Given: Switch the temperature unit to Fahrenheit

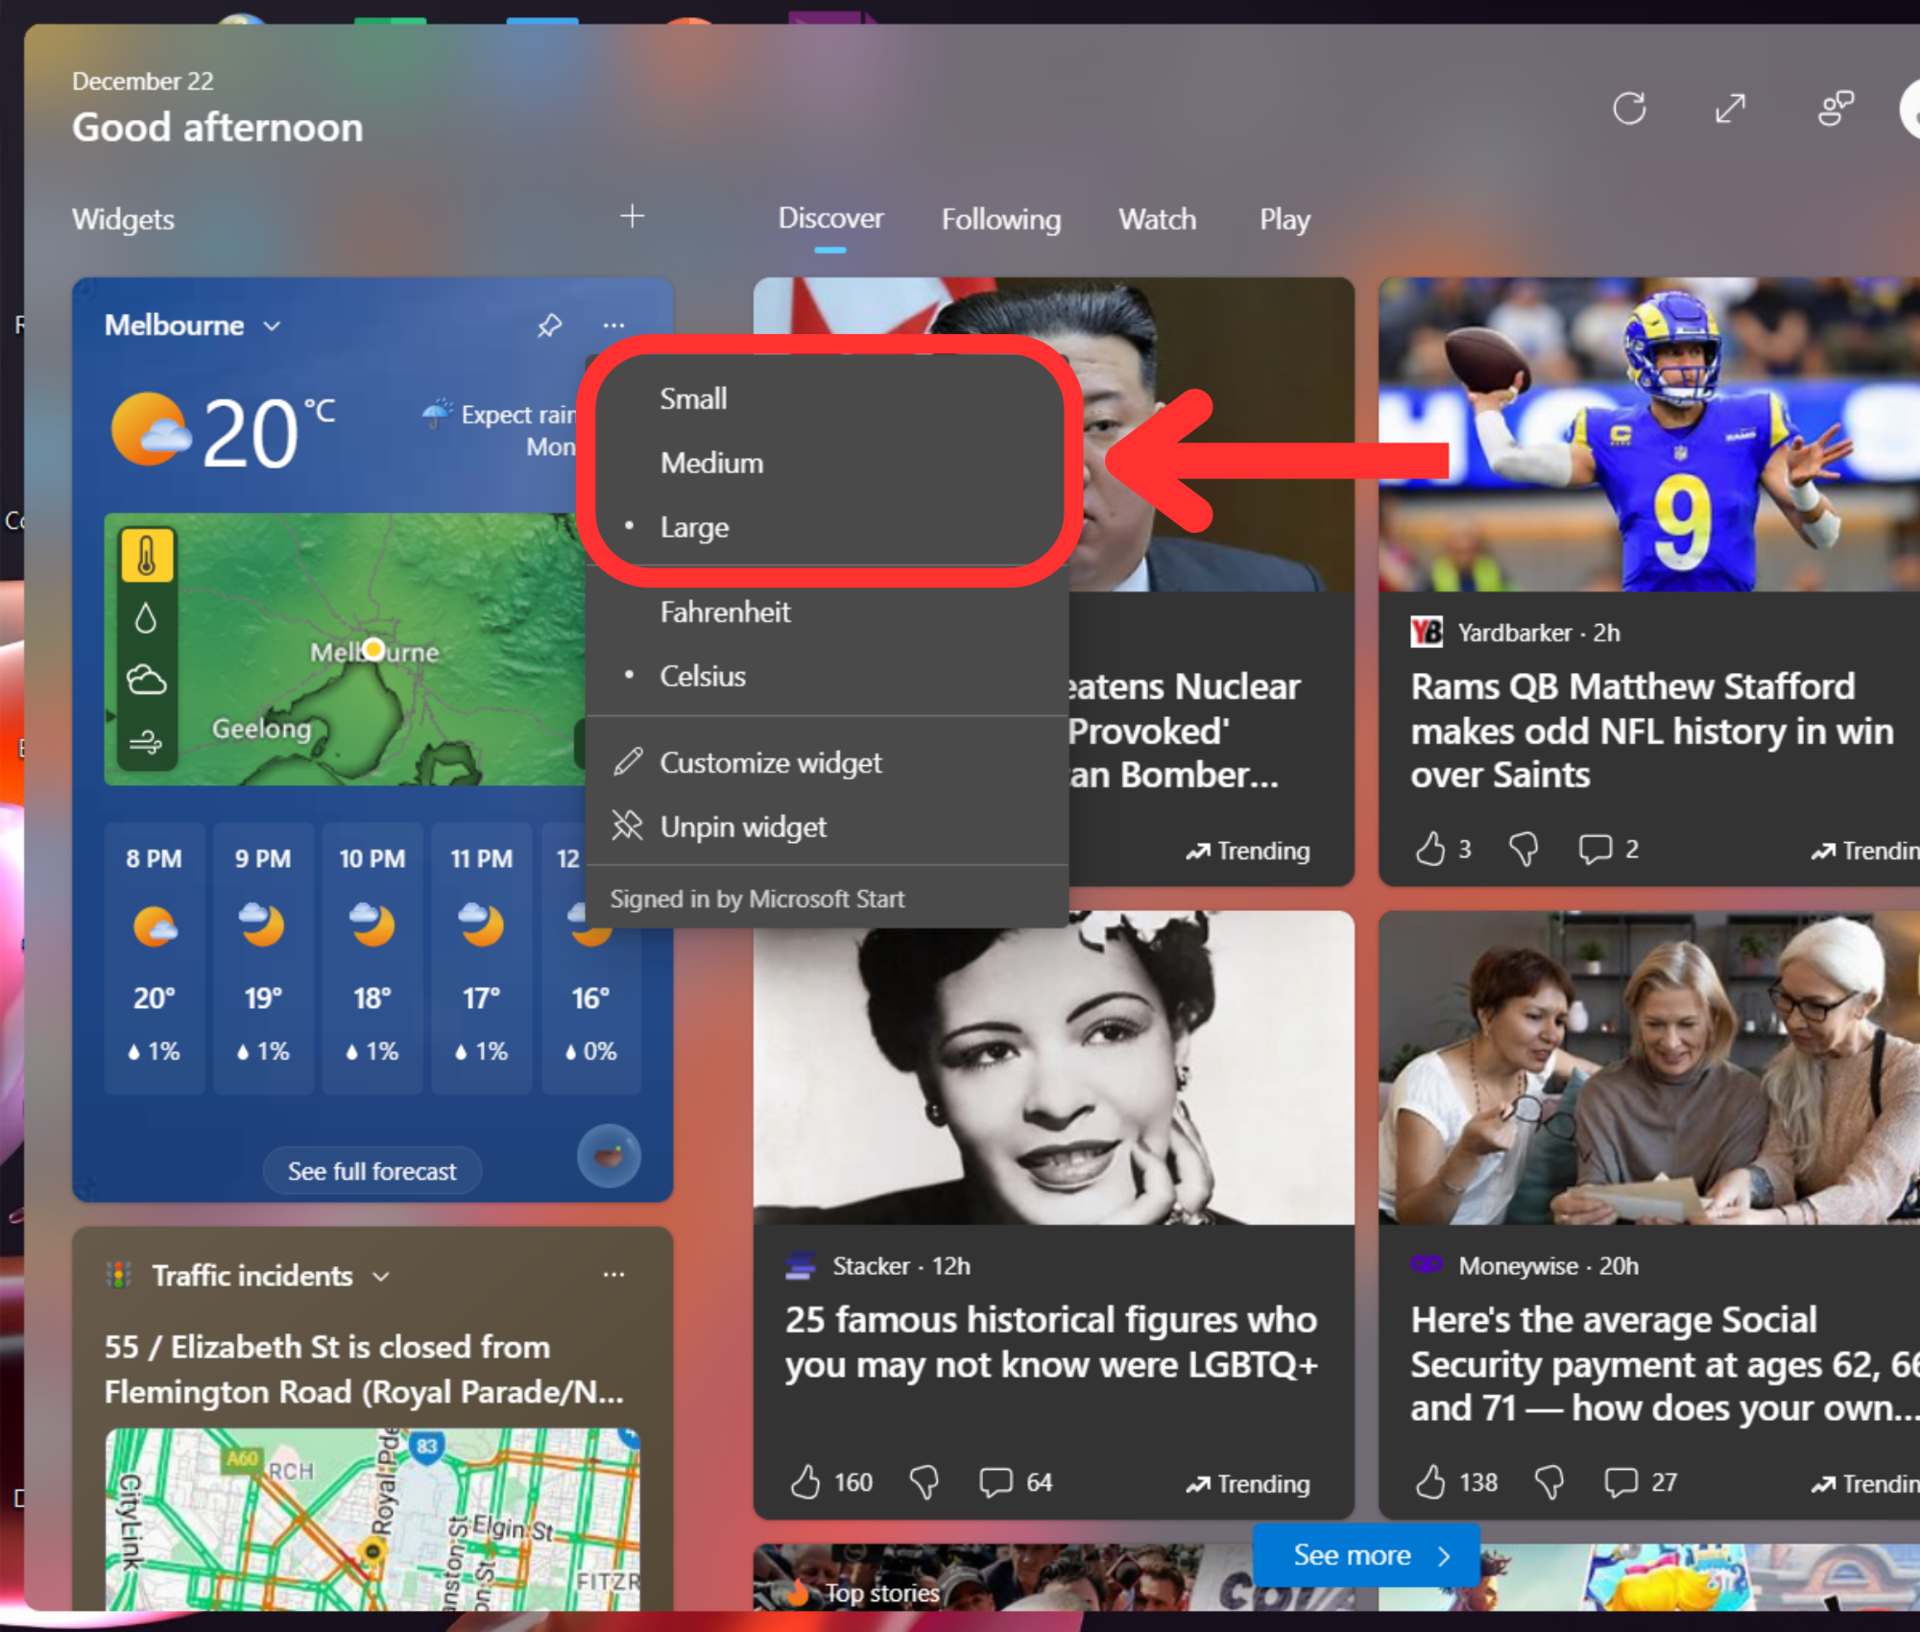Looking at the screenshot, I should (725, 612).
